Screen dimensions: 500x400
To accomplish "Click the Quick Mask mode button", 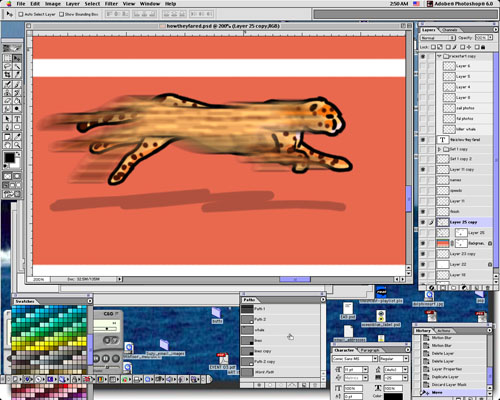I will pos(17,176).
